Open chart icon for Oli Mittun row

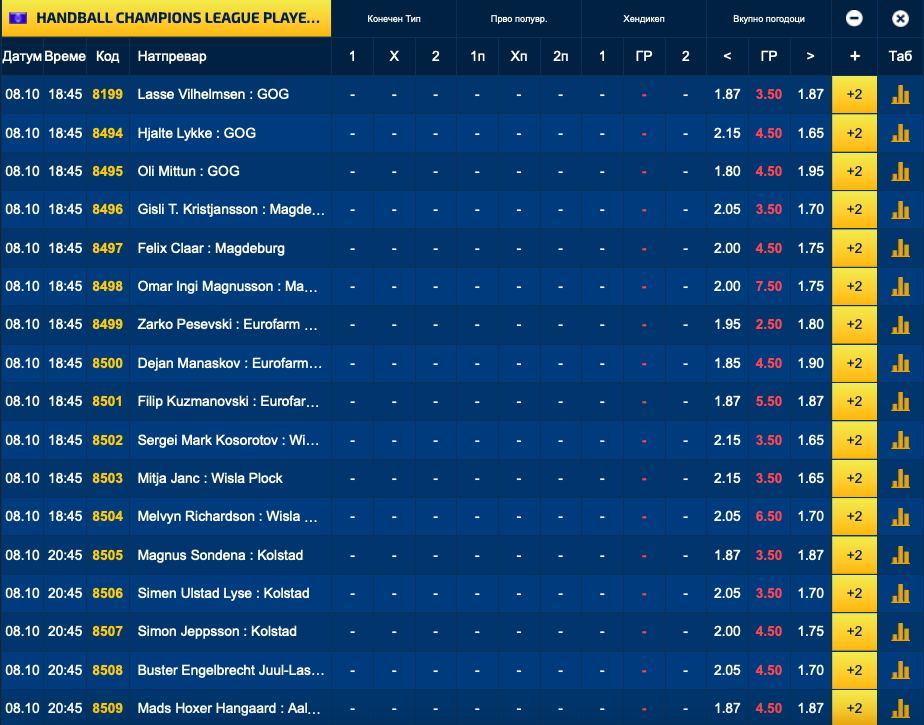(900, 171)
